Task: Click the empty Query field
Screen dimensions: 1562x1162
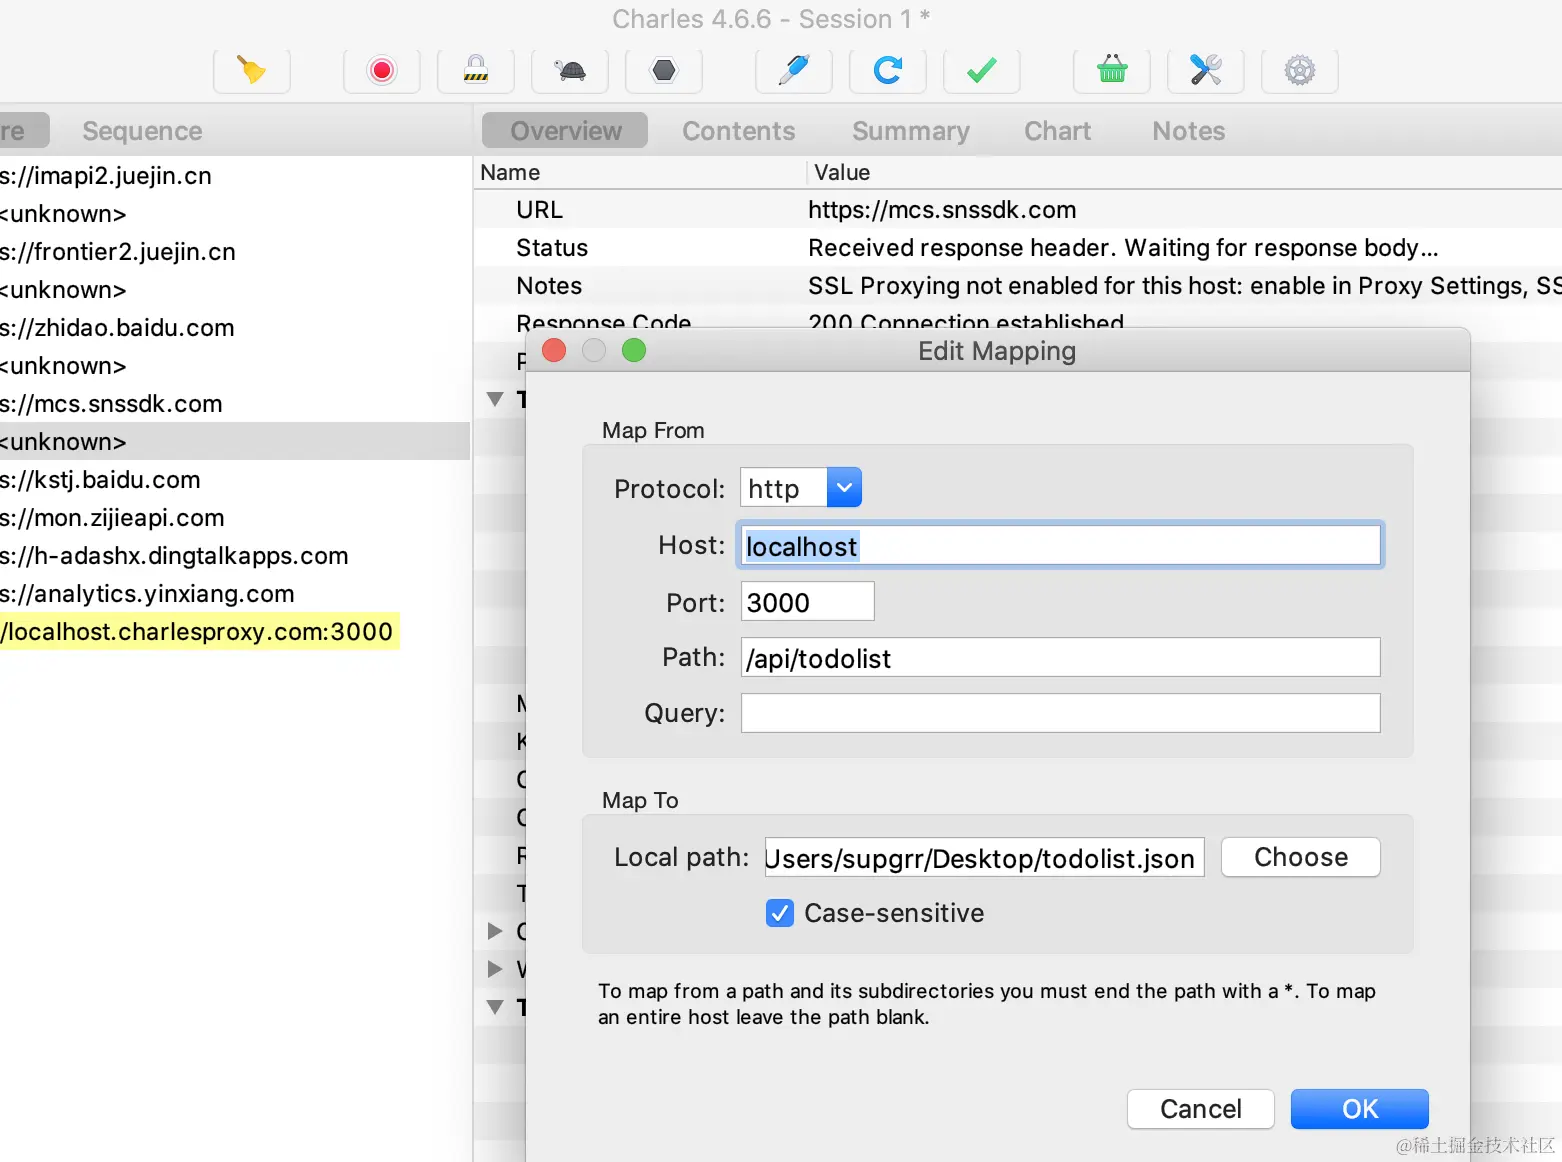Action: (x=1060, y=713)
